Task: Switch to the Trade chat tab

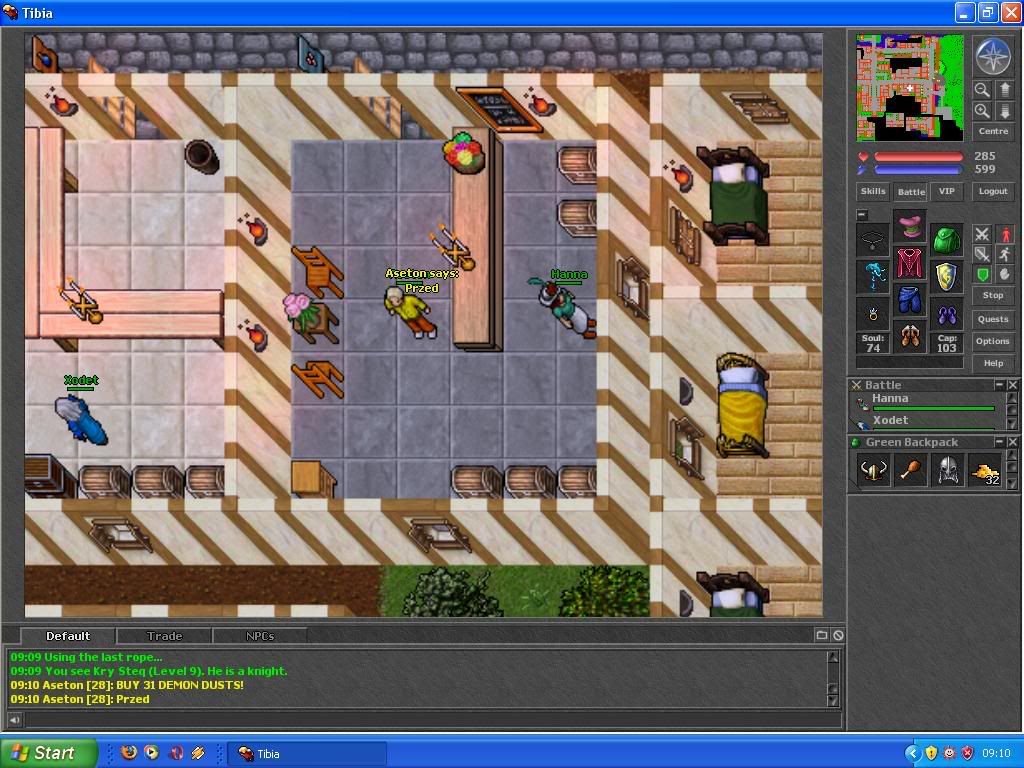Action: [x=164, y=635]
